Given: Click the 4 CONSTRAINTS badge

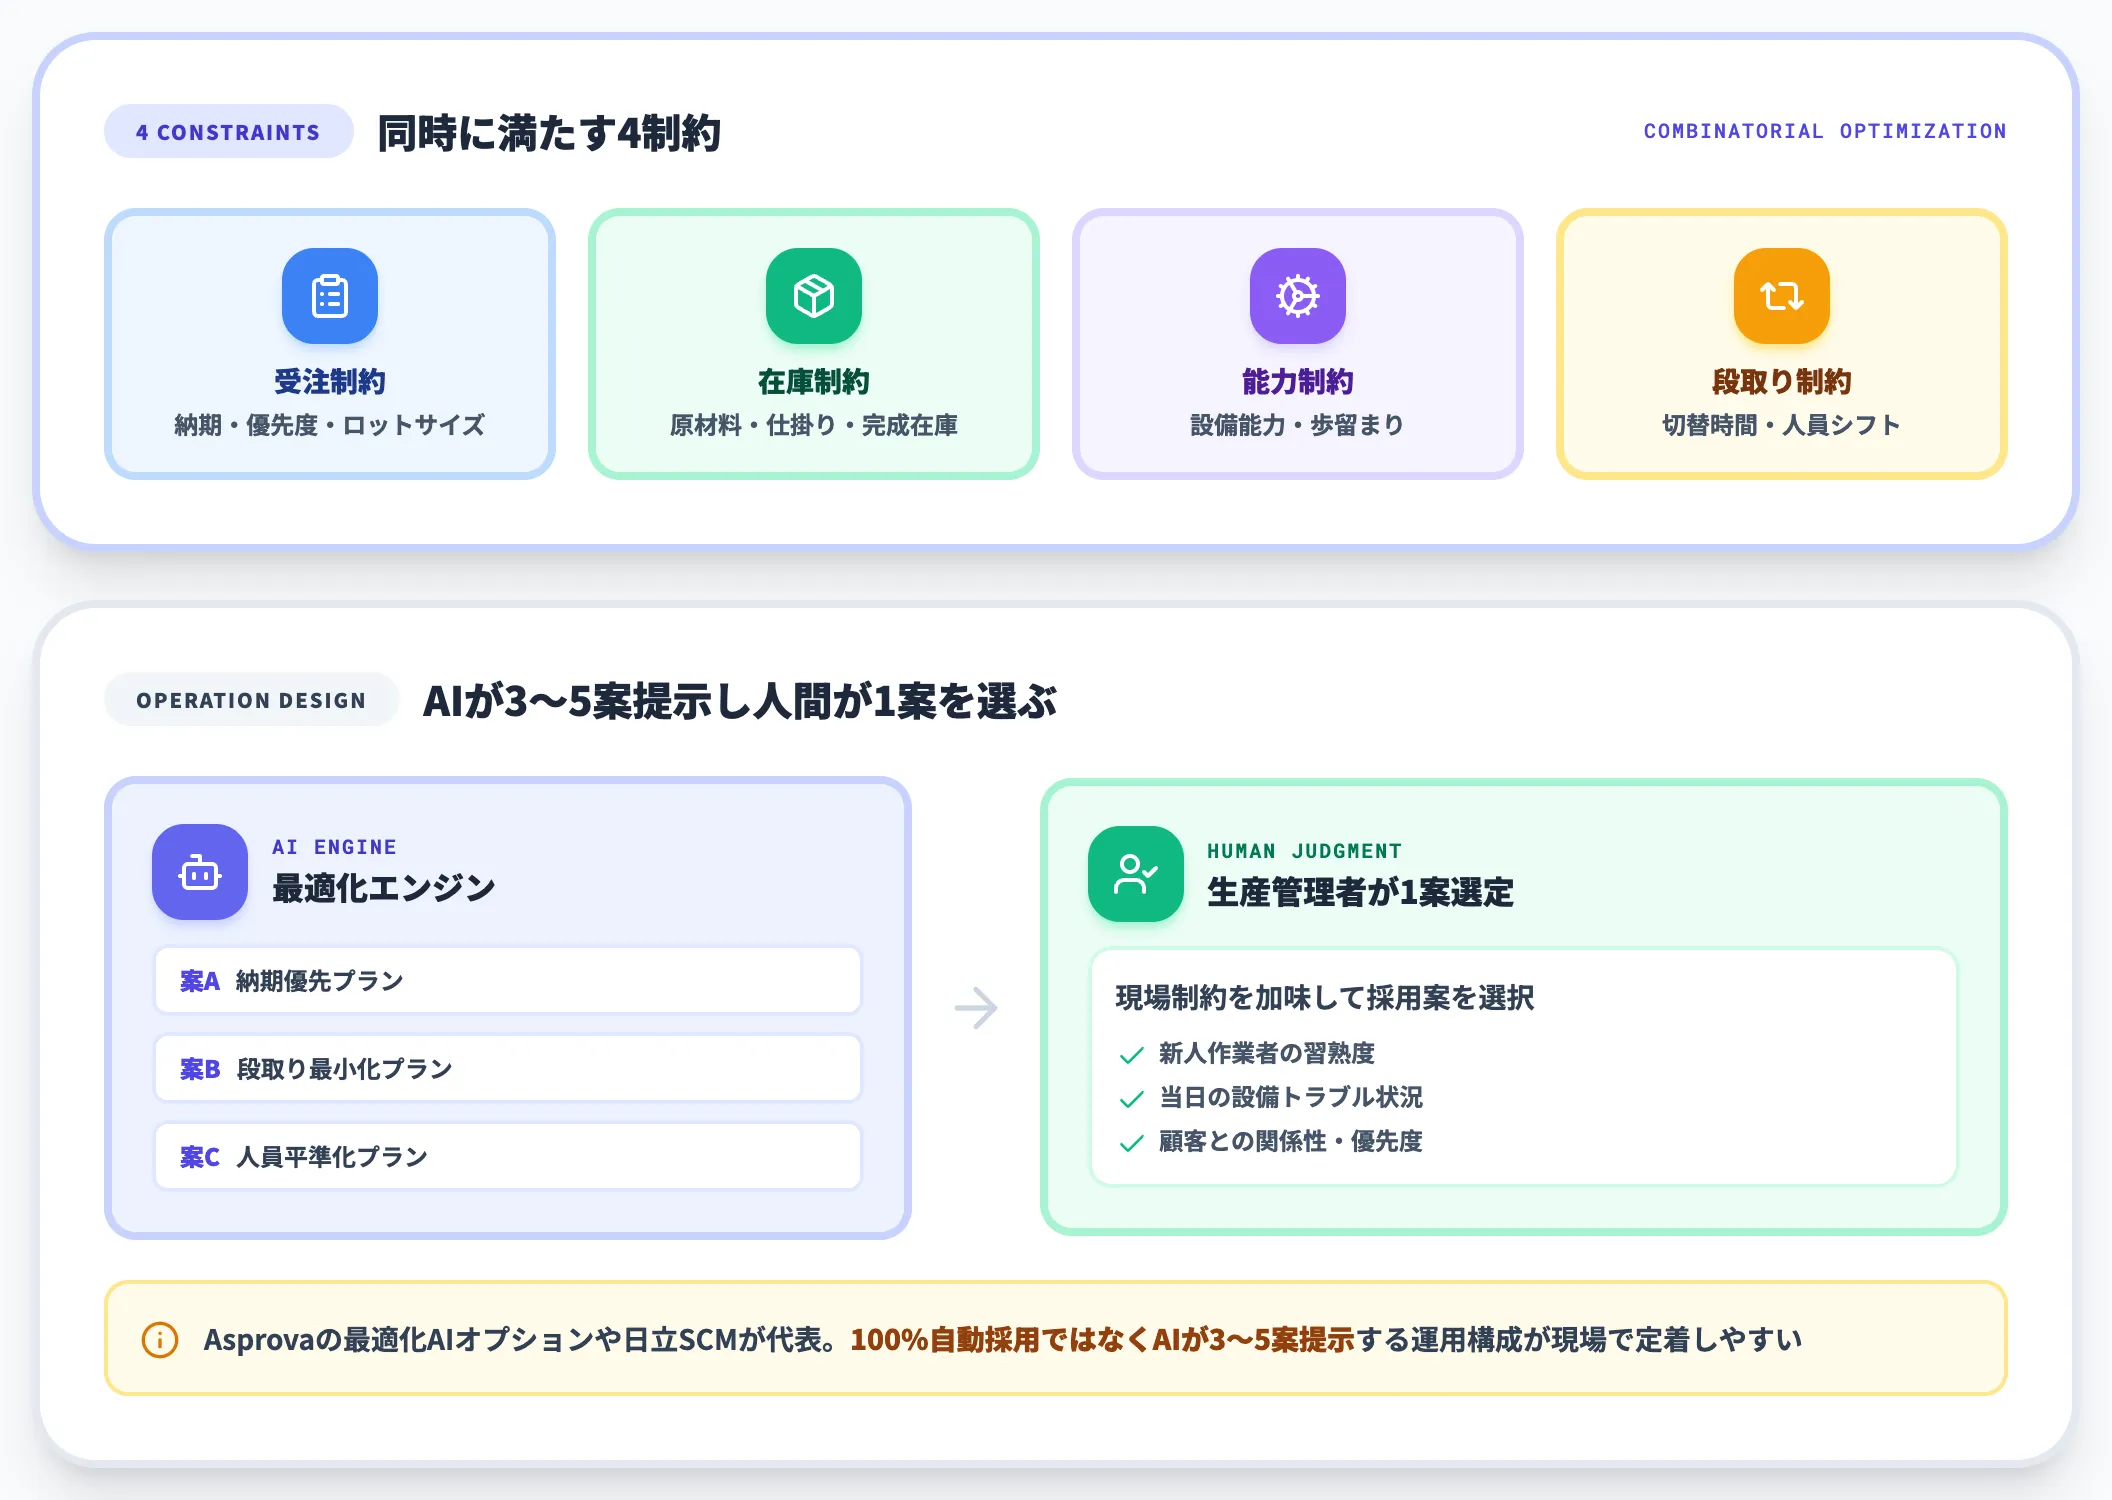Looking at the screenshot, I should click(228, 132).
